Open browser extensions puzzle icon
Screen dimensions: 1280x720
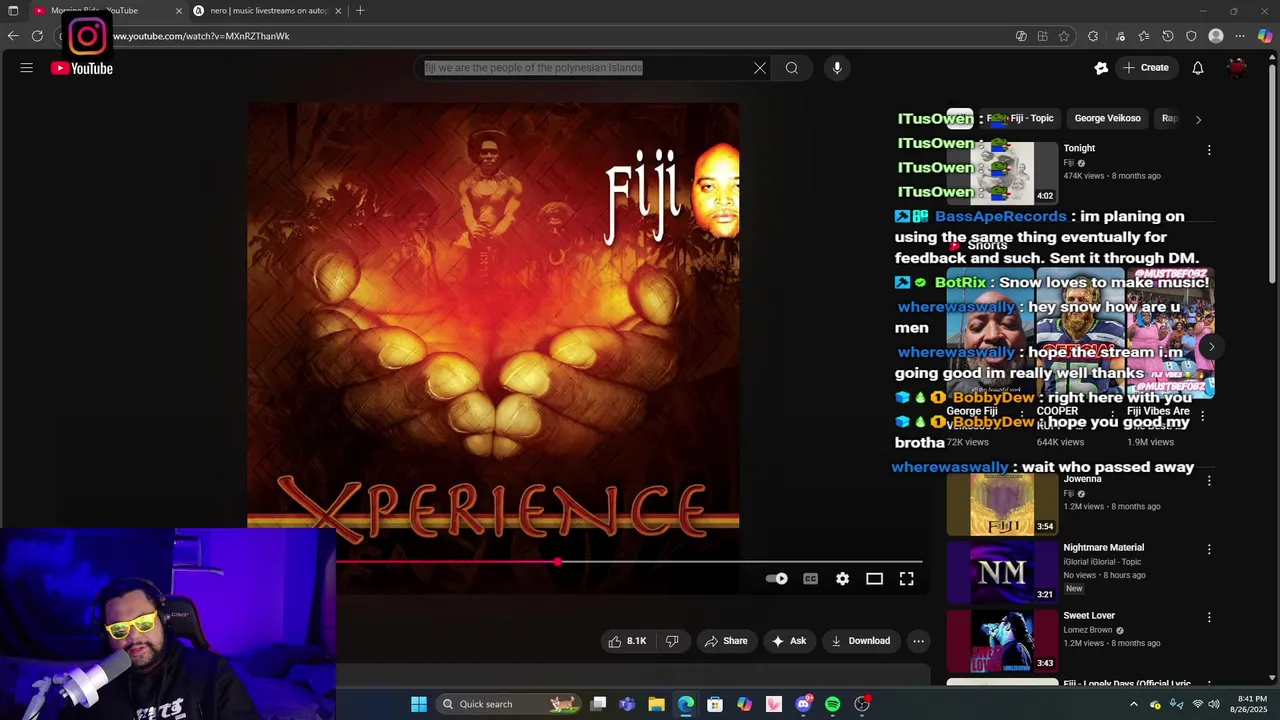1093,36
